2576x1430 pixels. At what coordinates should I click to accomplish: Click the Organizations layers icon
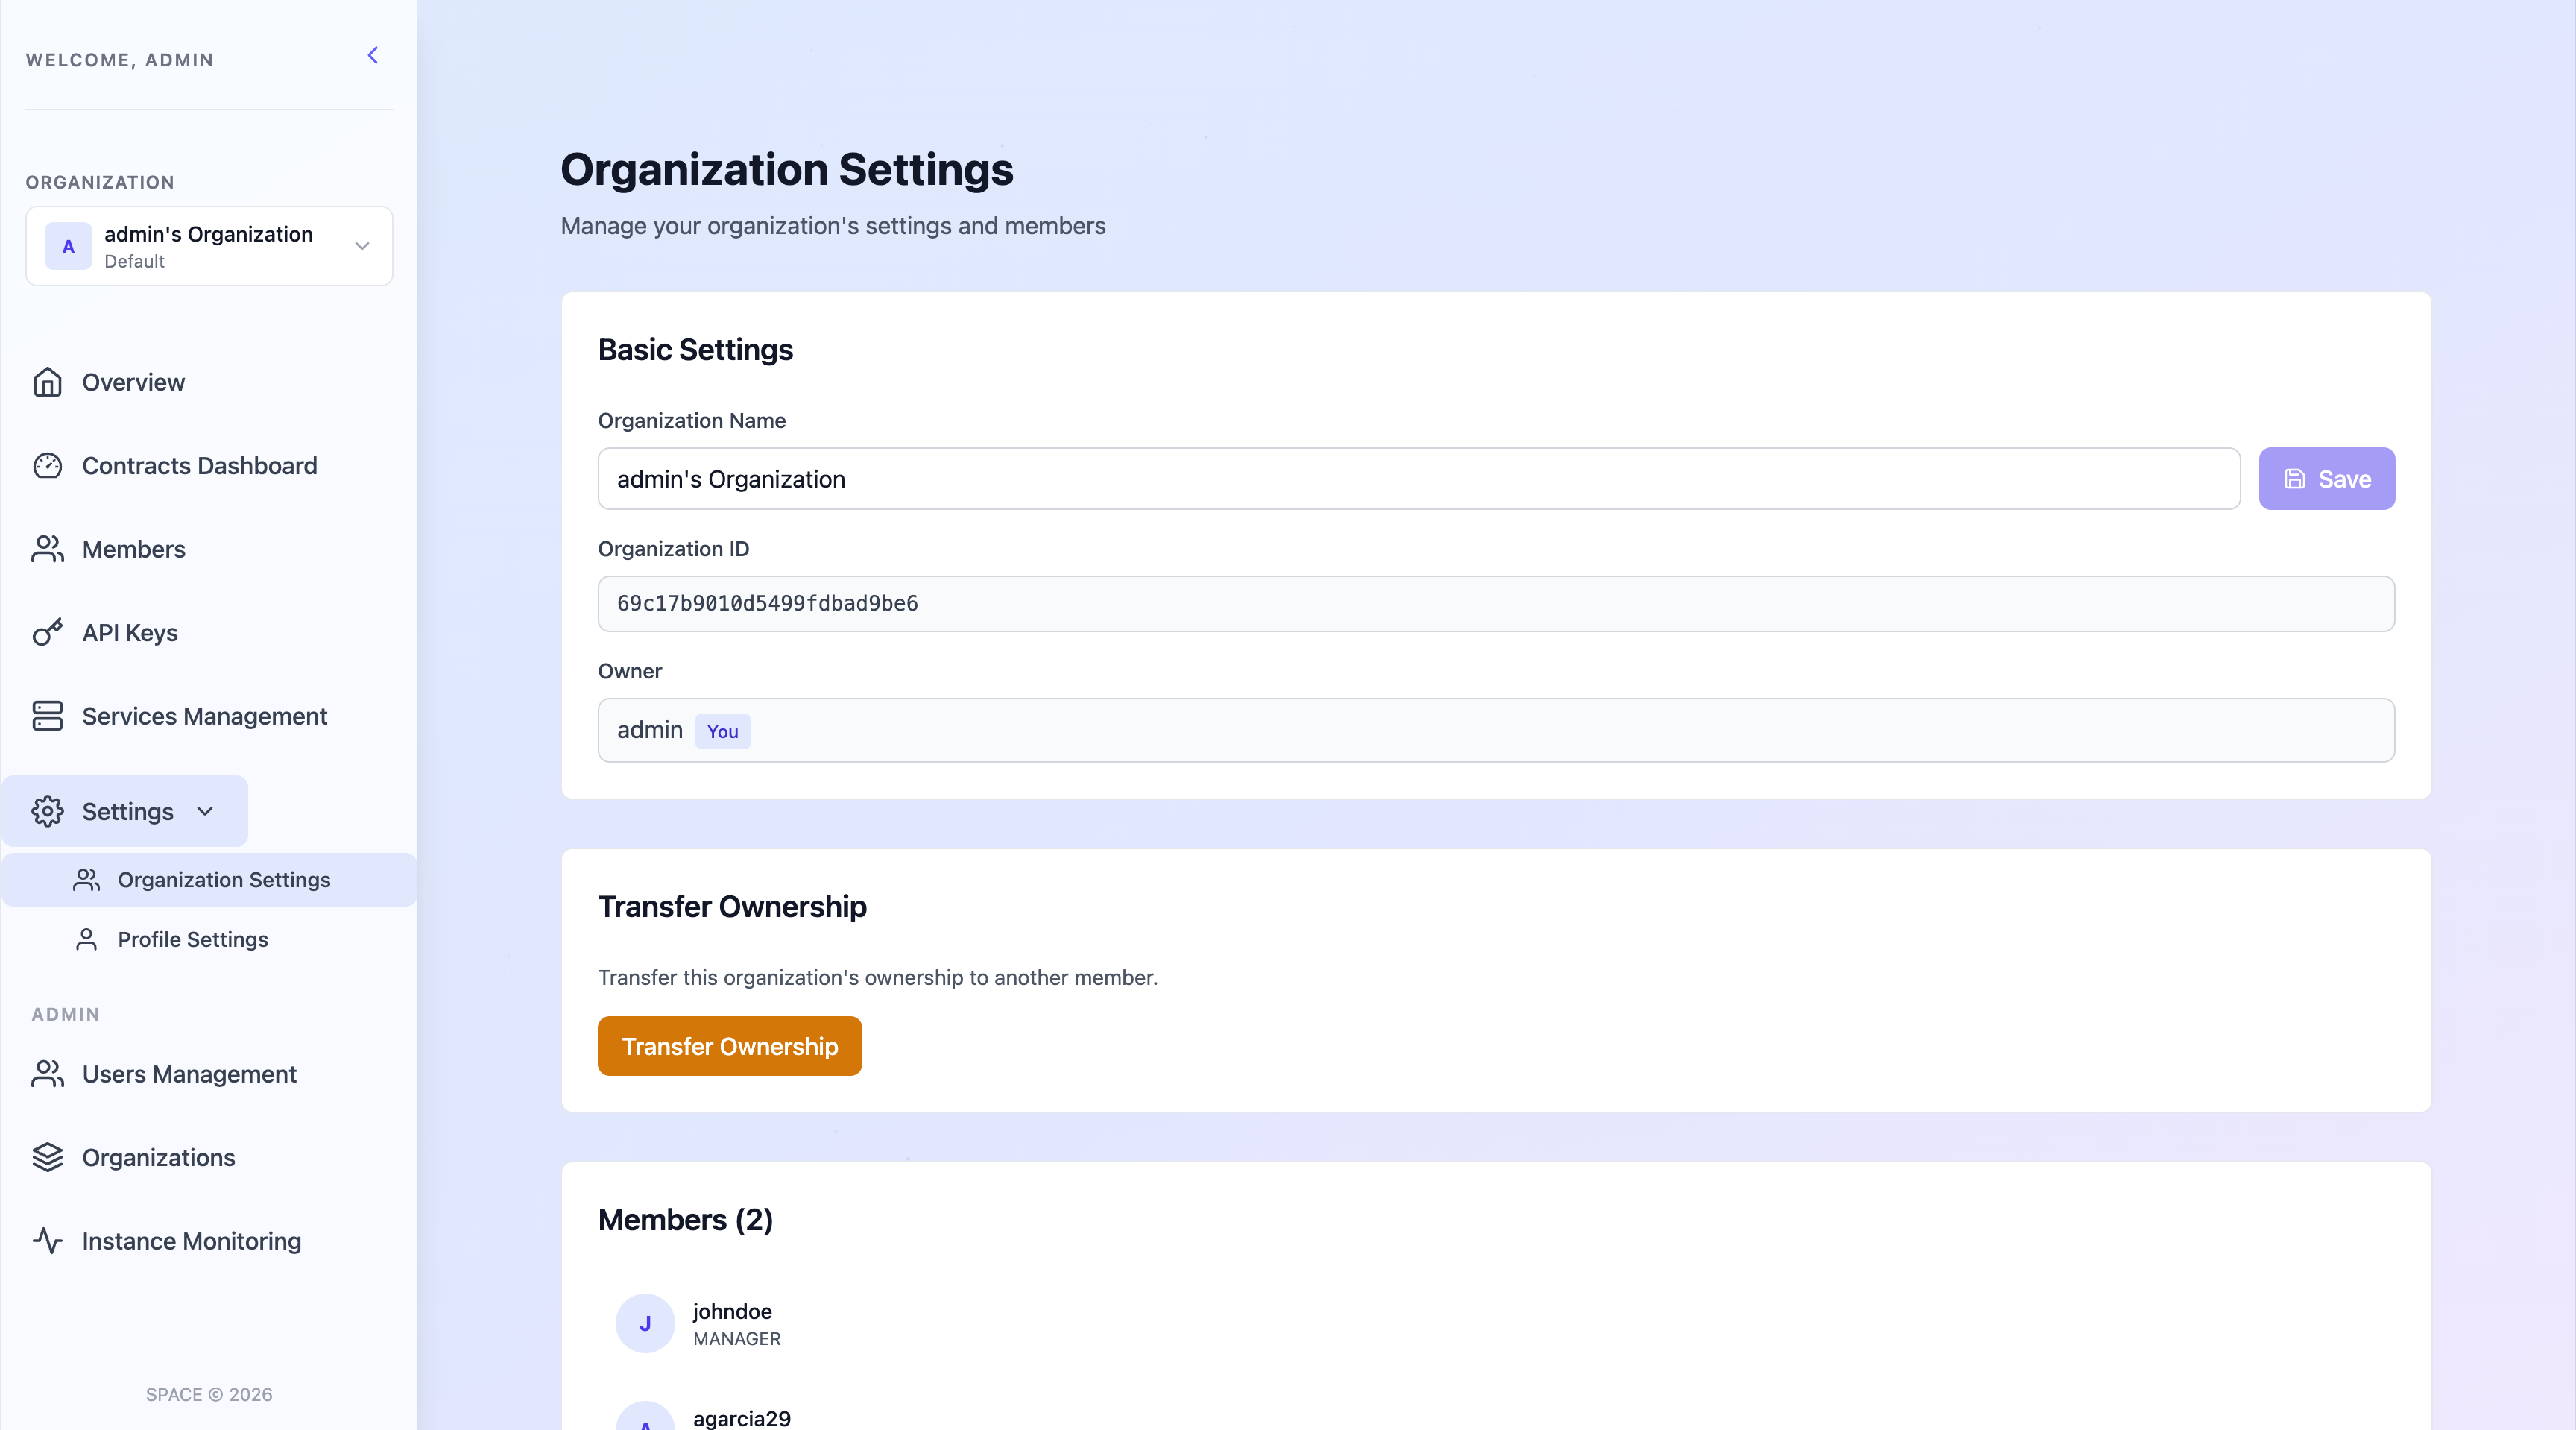(47, 1157)
